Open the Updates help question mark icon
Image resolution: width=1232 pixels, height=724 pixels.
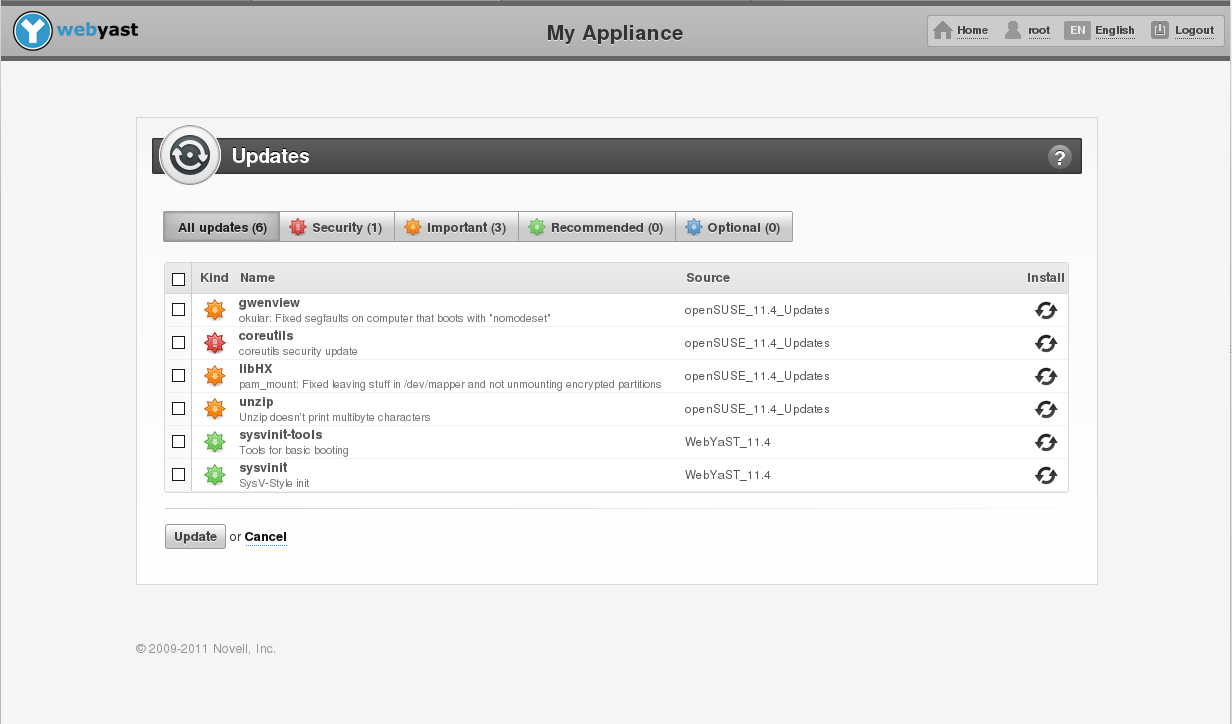[1059, 156]
